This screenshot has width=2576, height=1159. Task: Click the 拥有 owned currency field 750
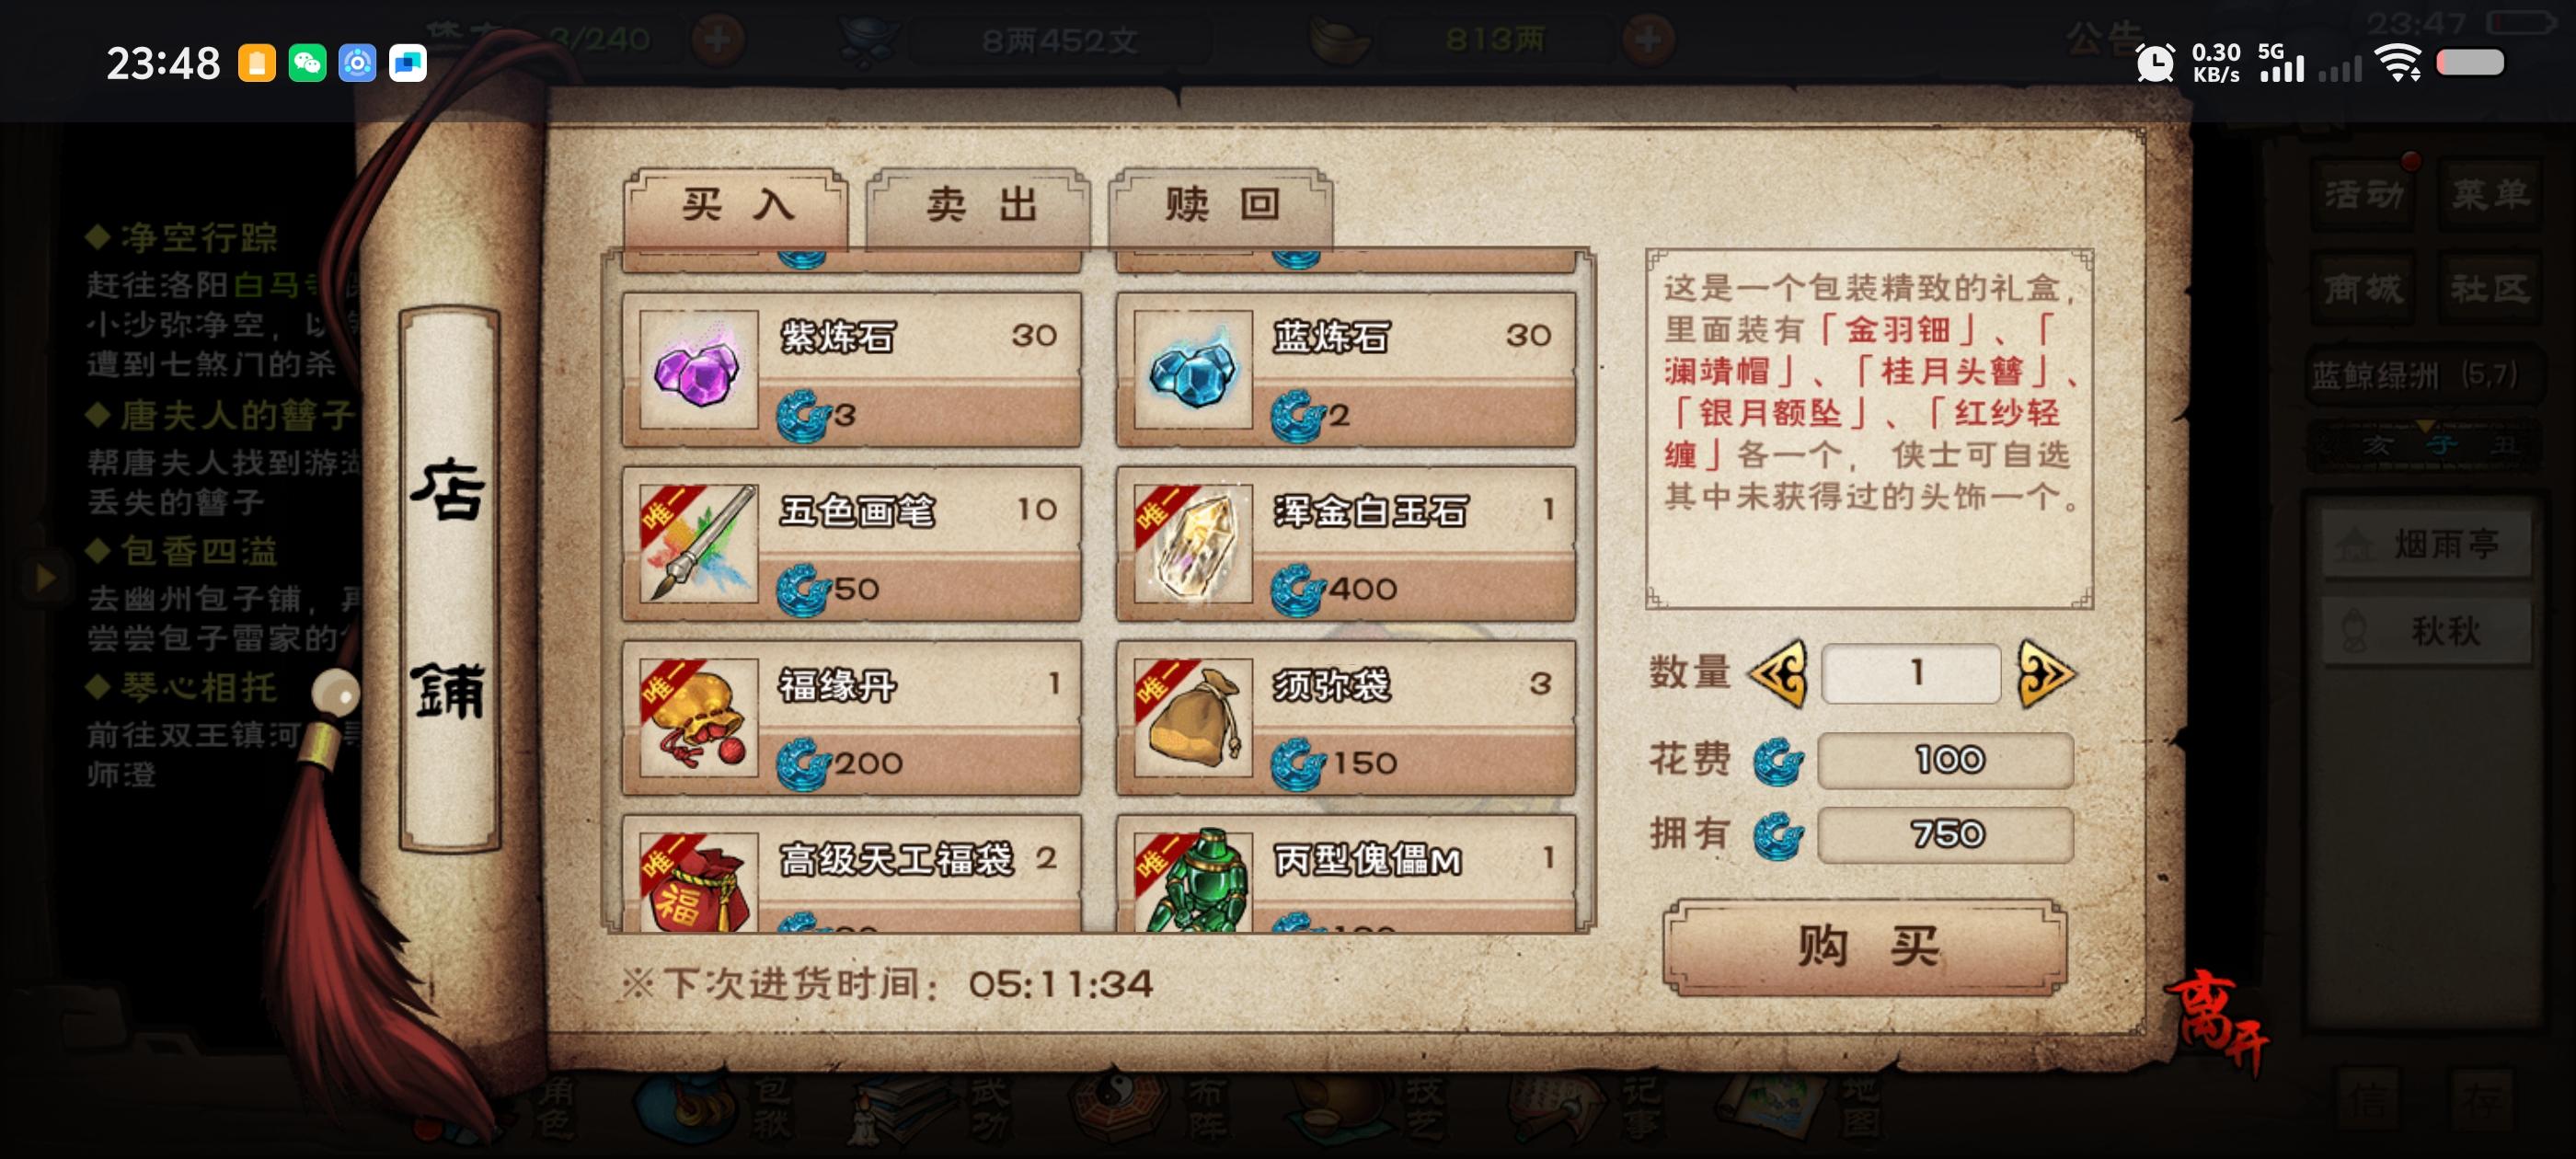coord(1945,834)
